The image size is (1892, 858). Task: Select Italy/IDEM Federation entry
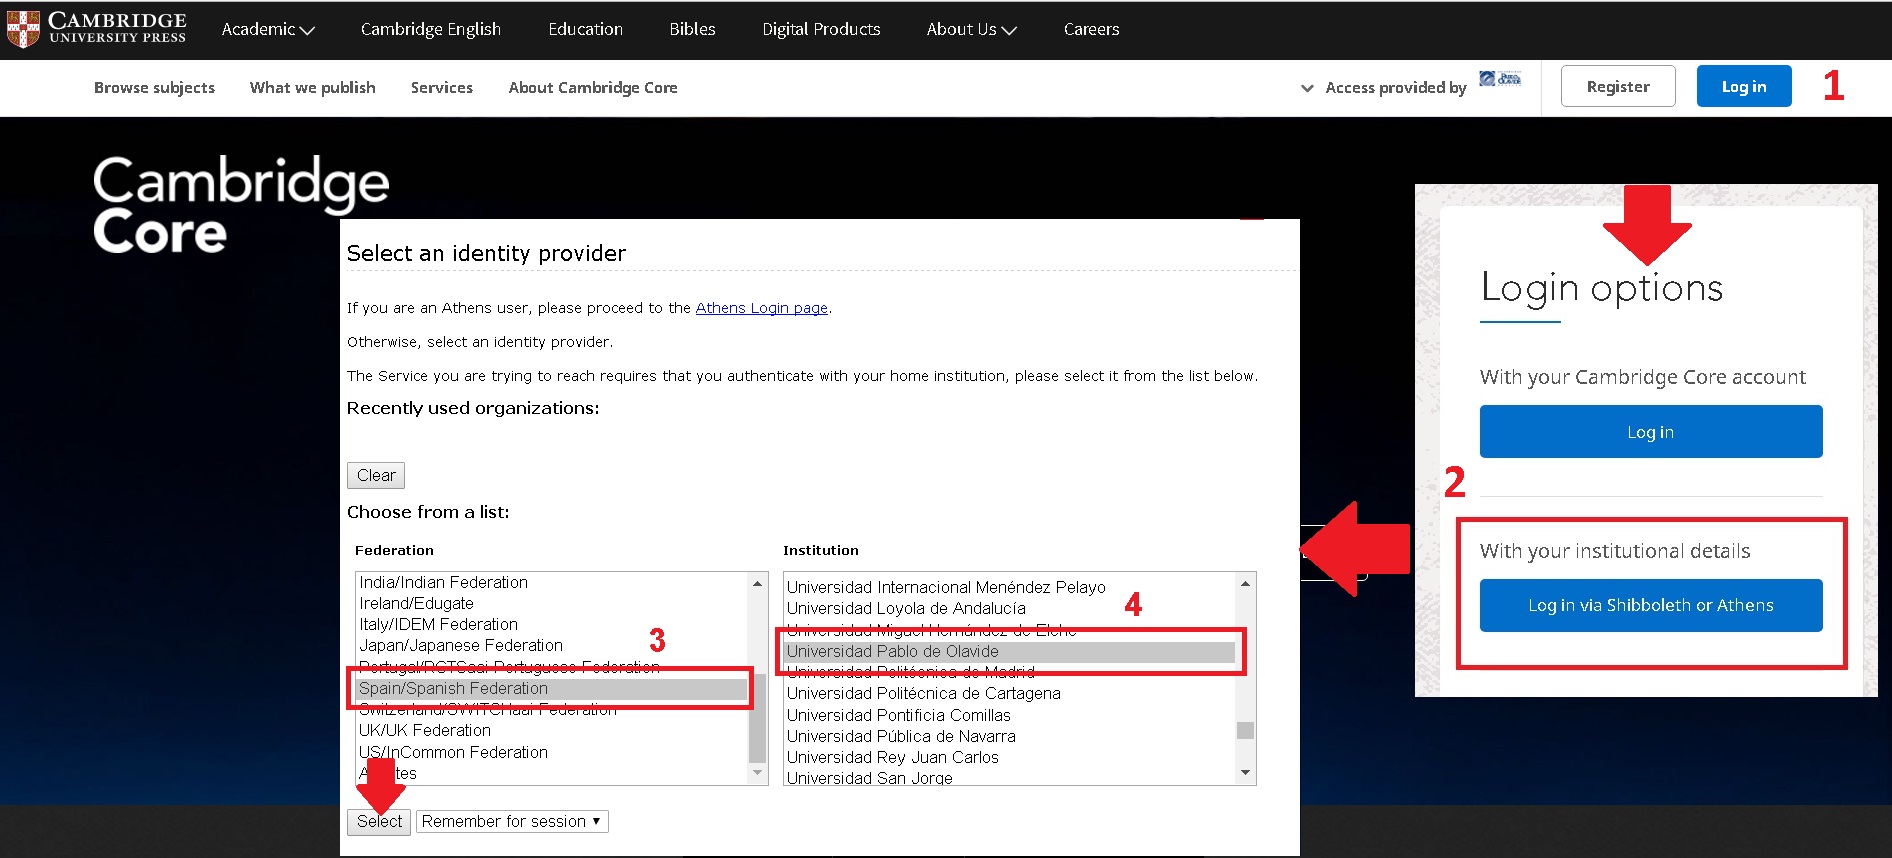point(551,624)
